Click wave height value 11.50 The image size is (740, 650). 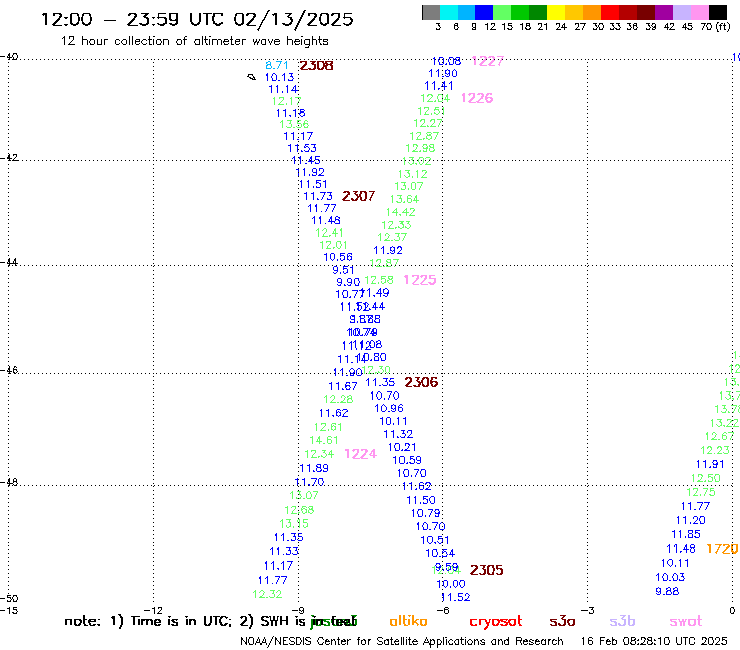coord(421,500)
